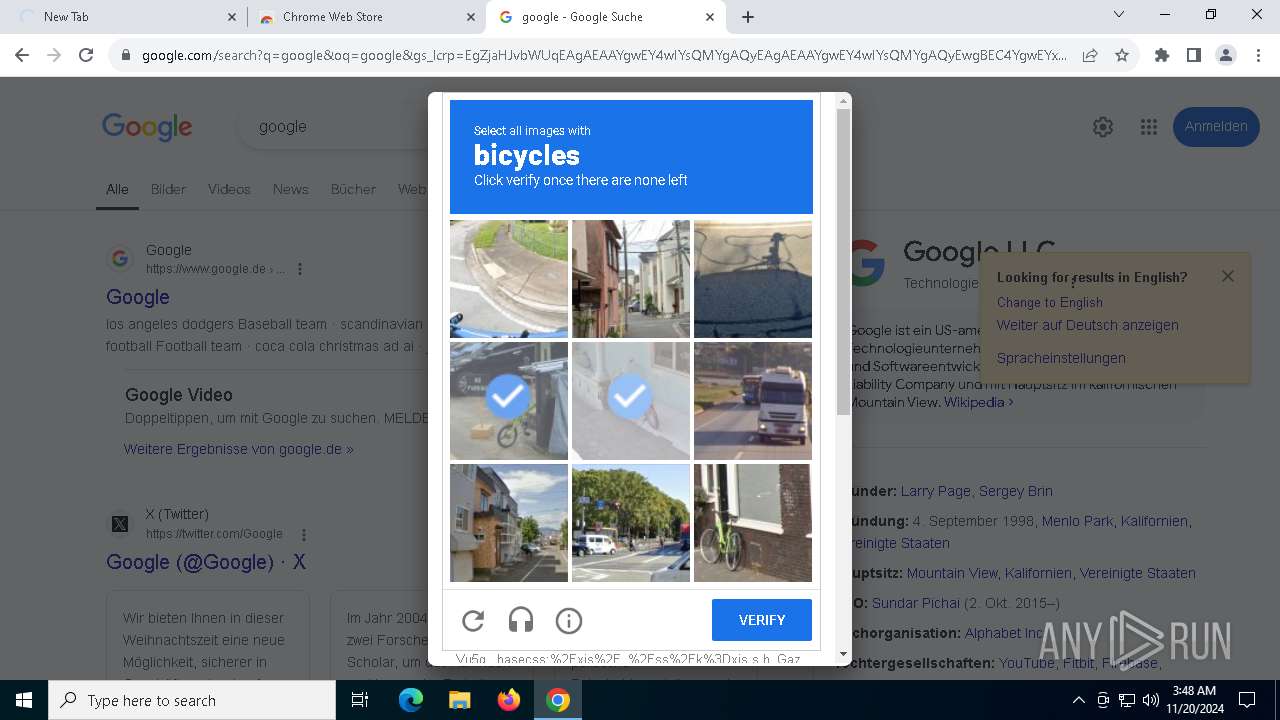
Task: Open captcha help info icon
Action: pos(569,621)
